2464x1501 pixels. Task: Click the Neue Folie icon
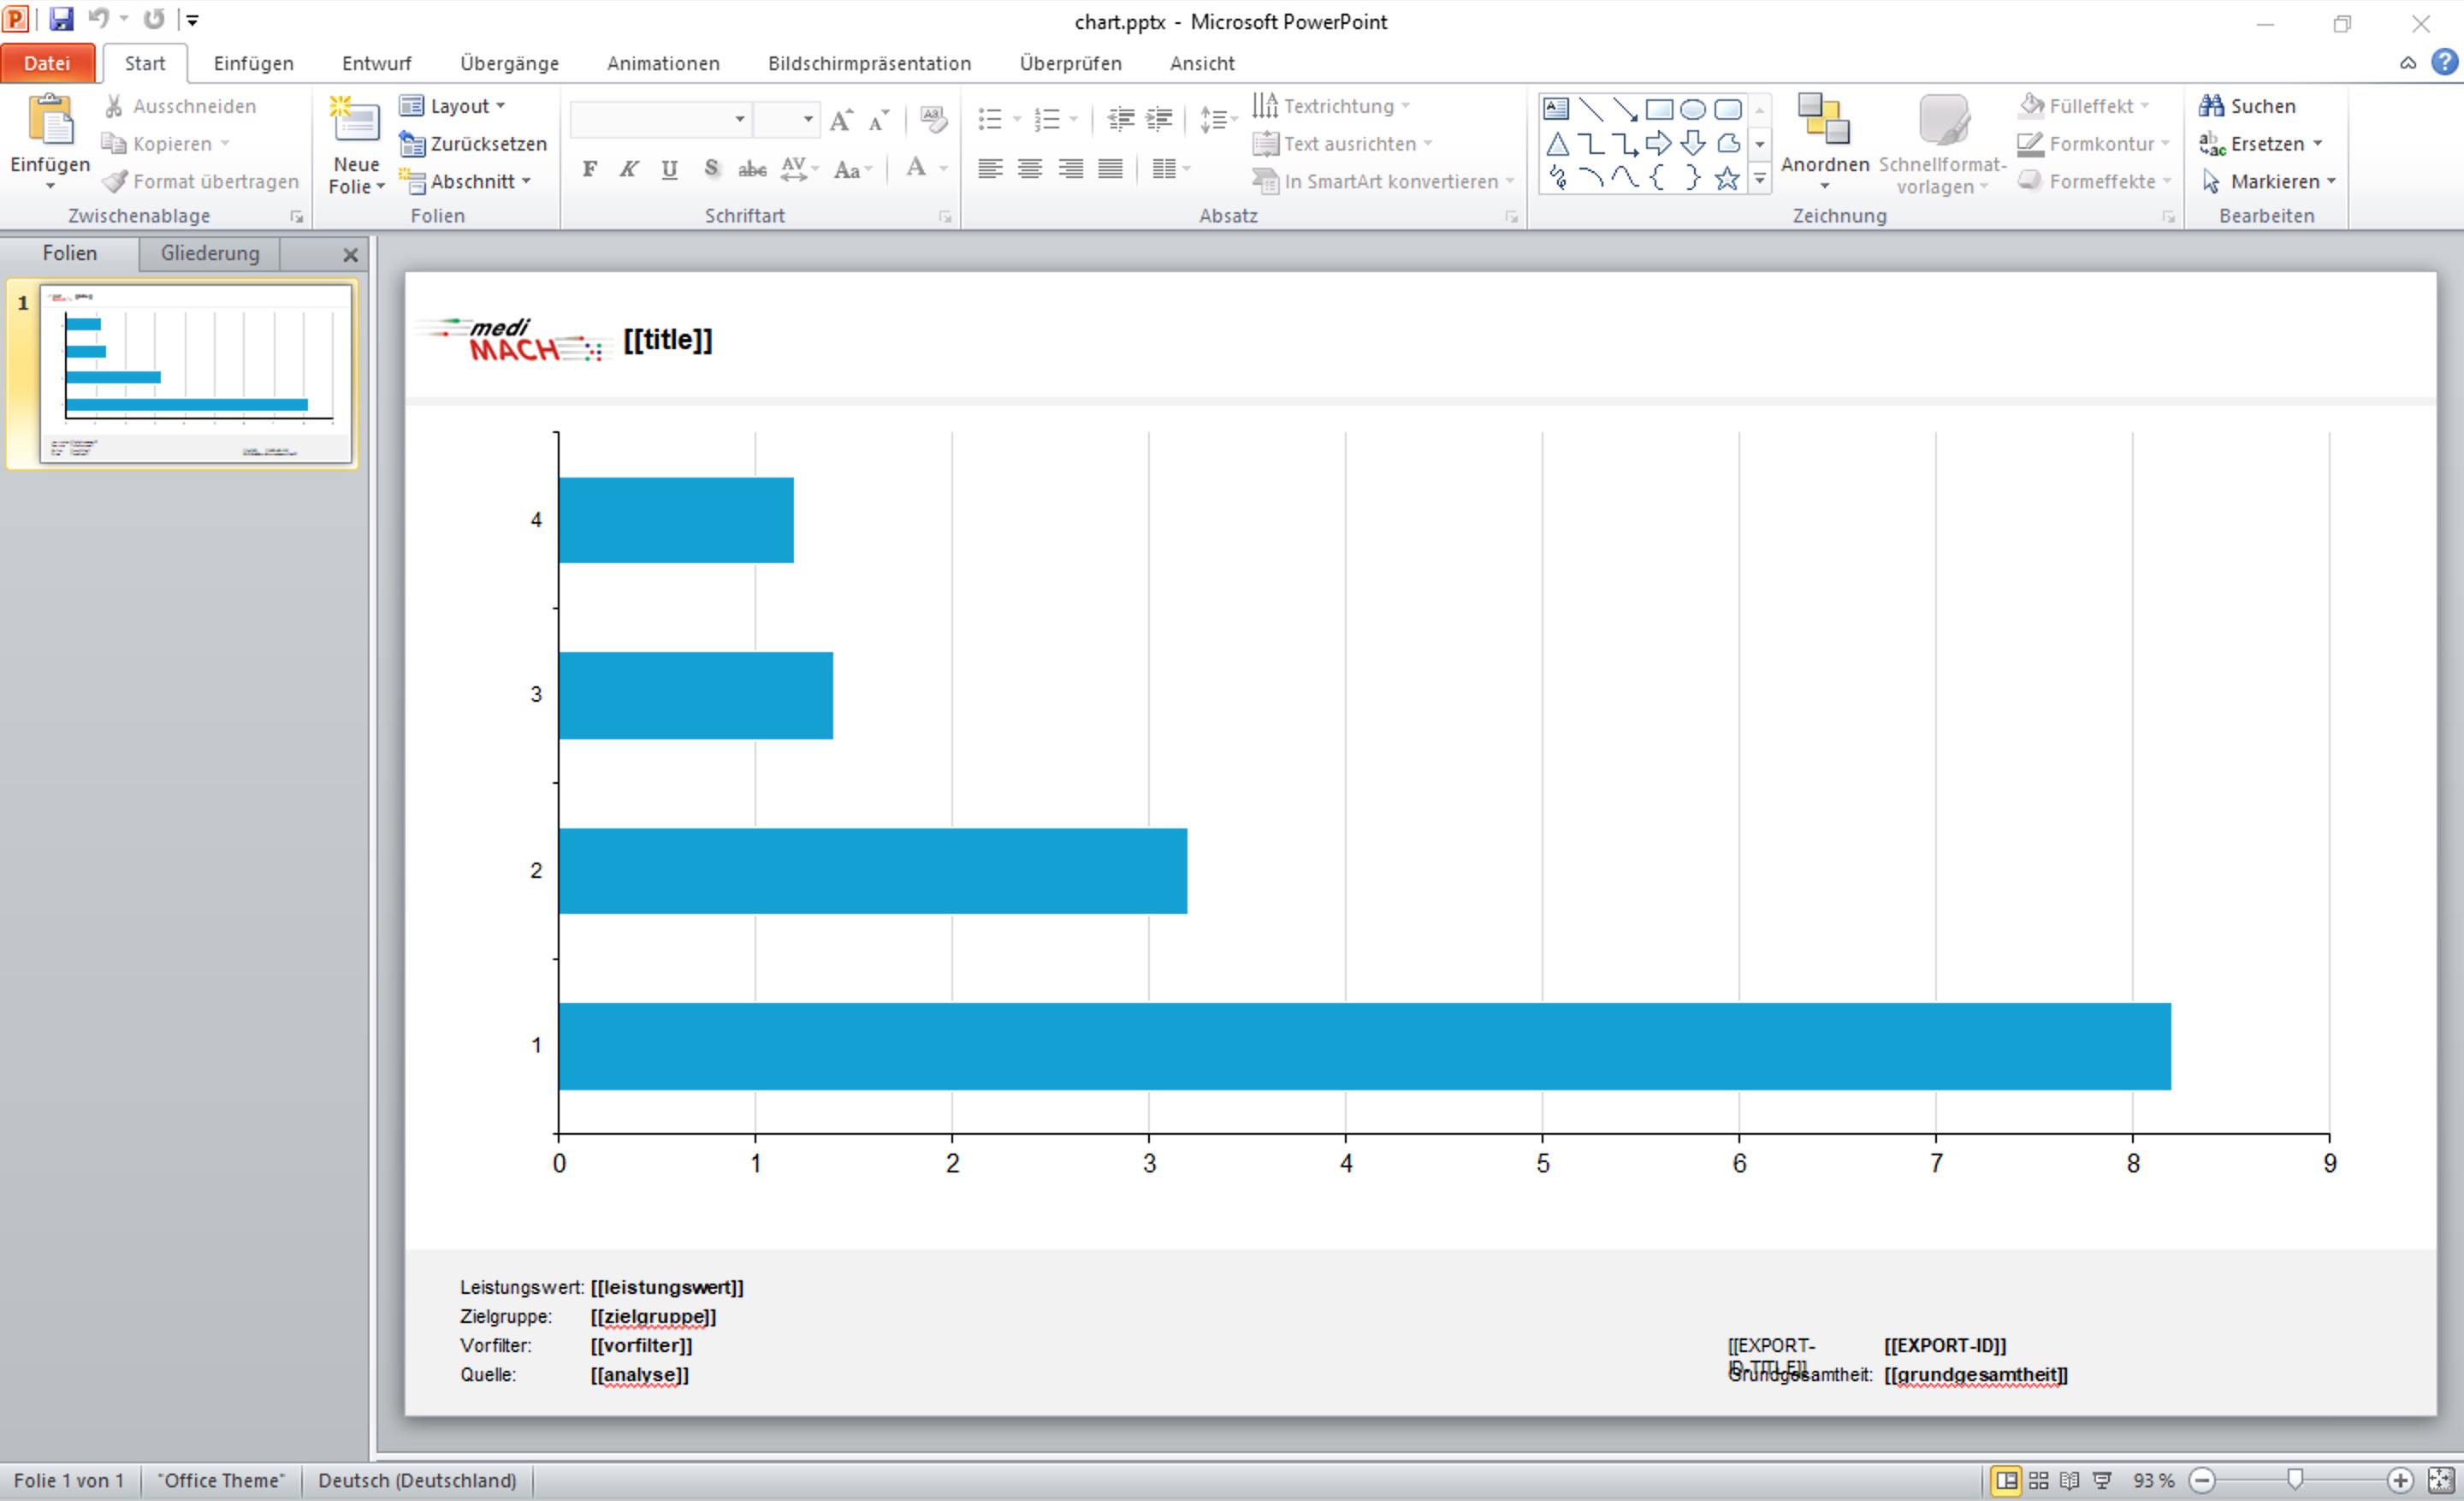click(x=356, y=121)
